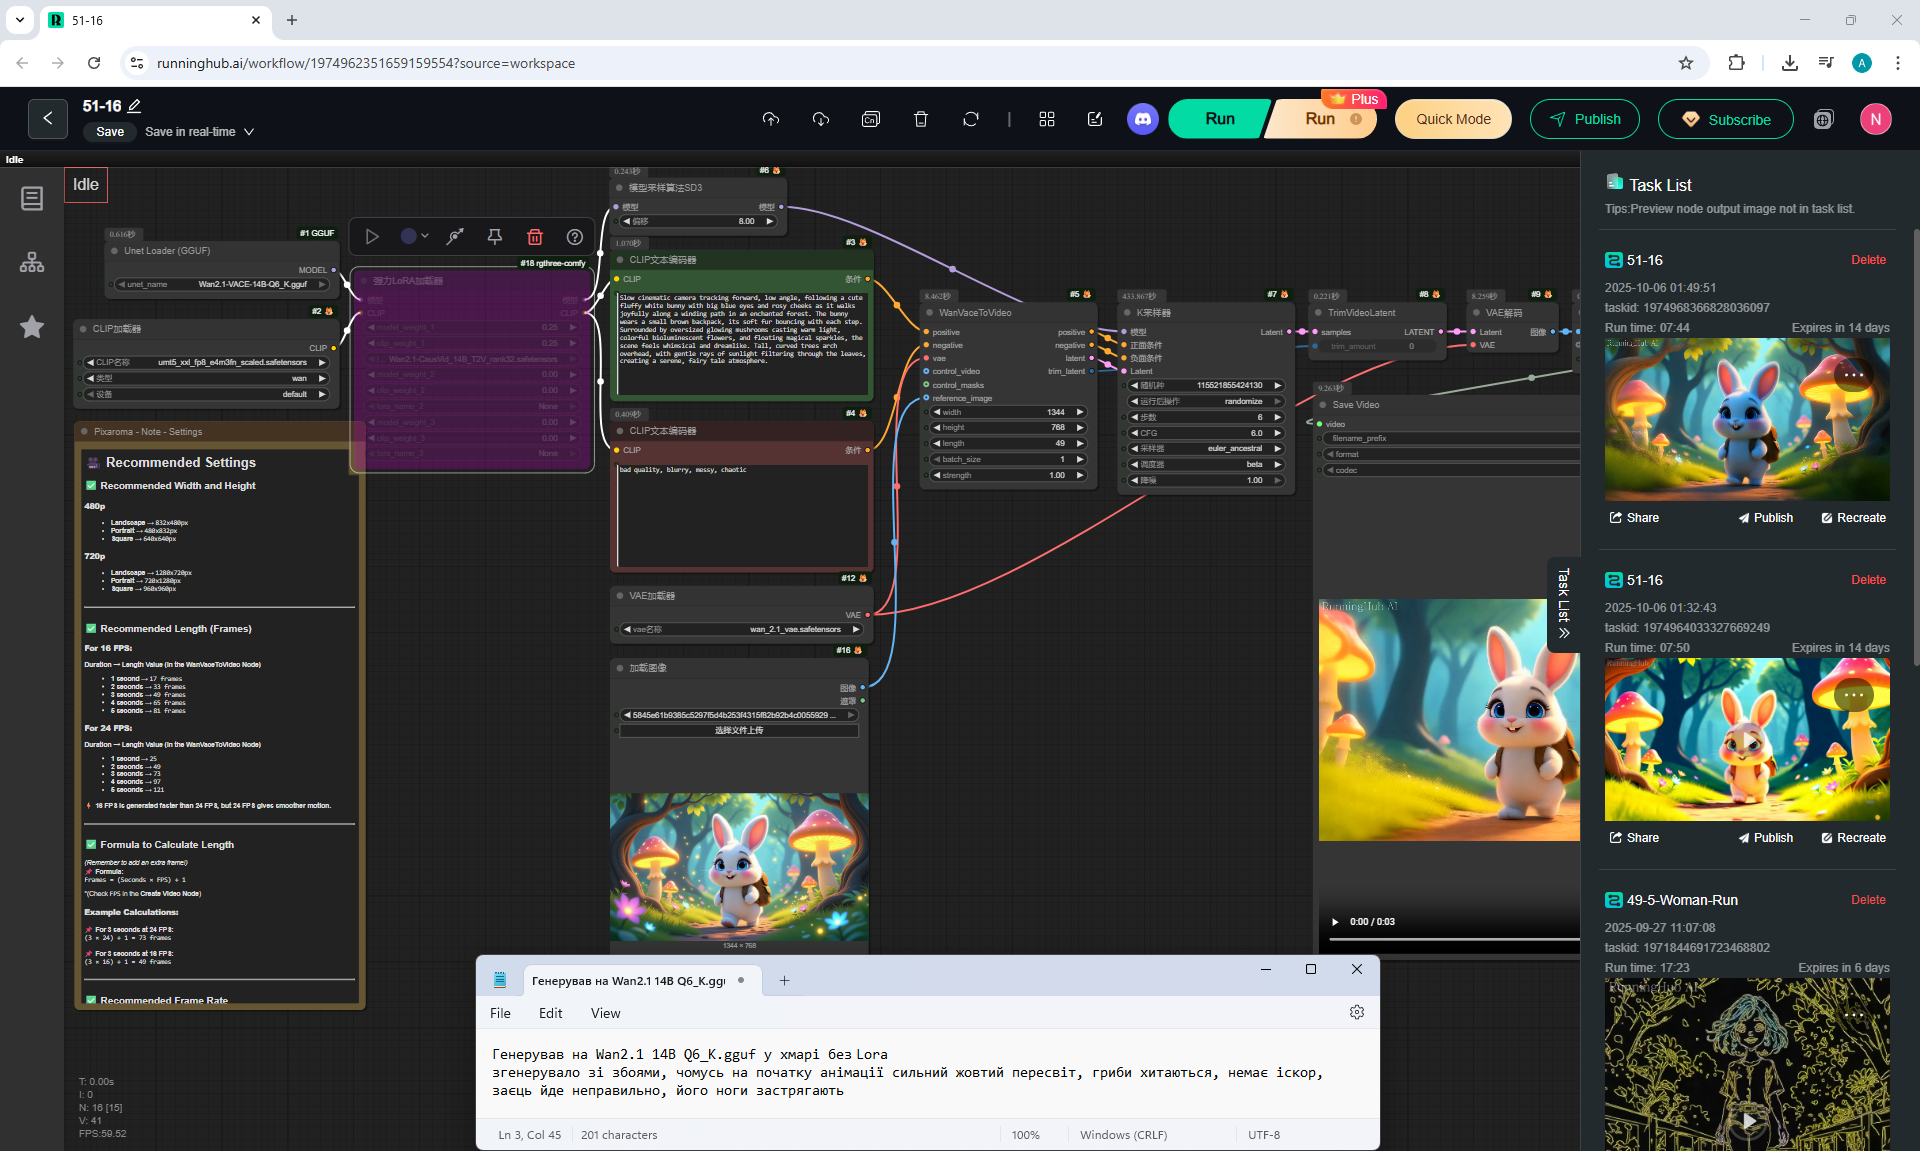Pin the selected node with pushpin icon

494,237
